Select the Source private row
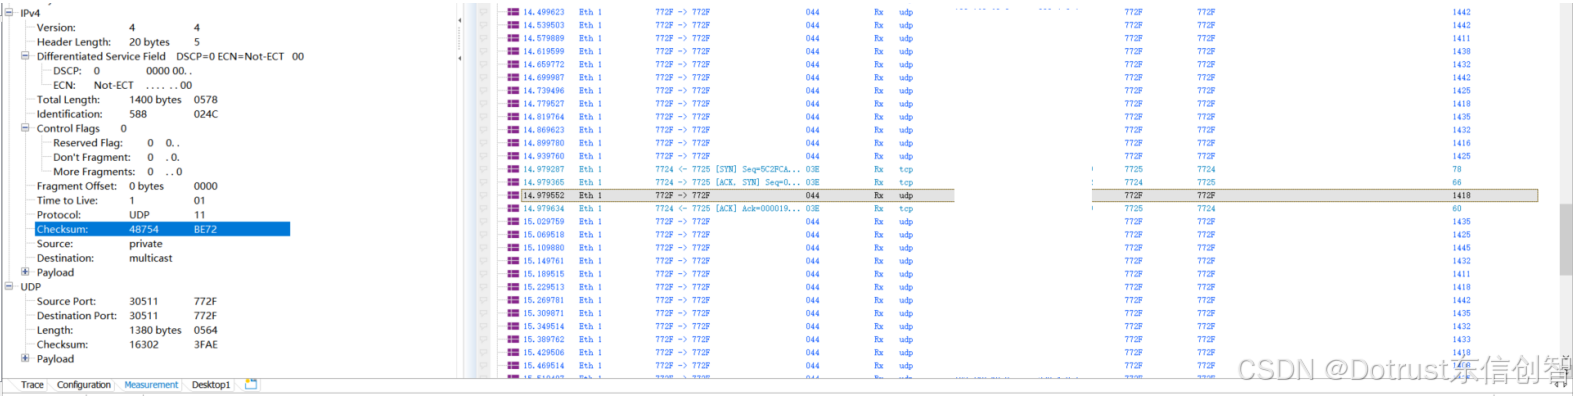This screenshot has height=397, width=1576. (x=100, y=244)
